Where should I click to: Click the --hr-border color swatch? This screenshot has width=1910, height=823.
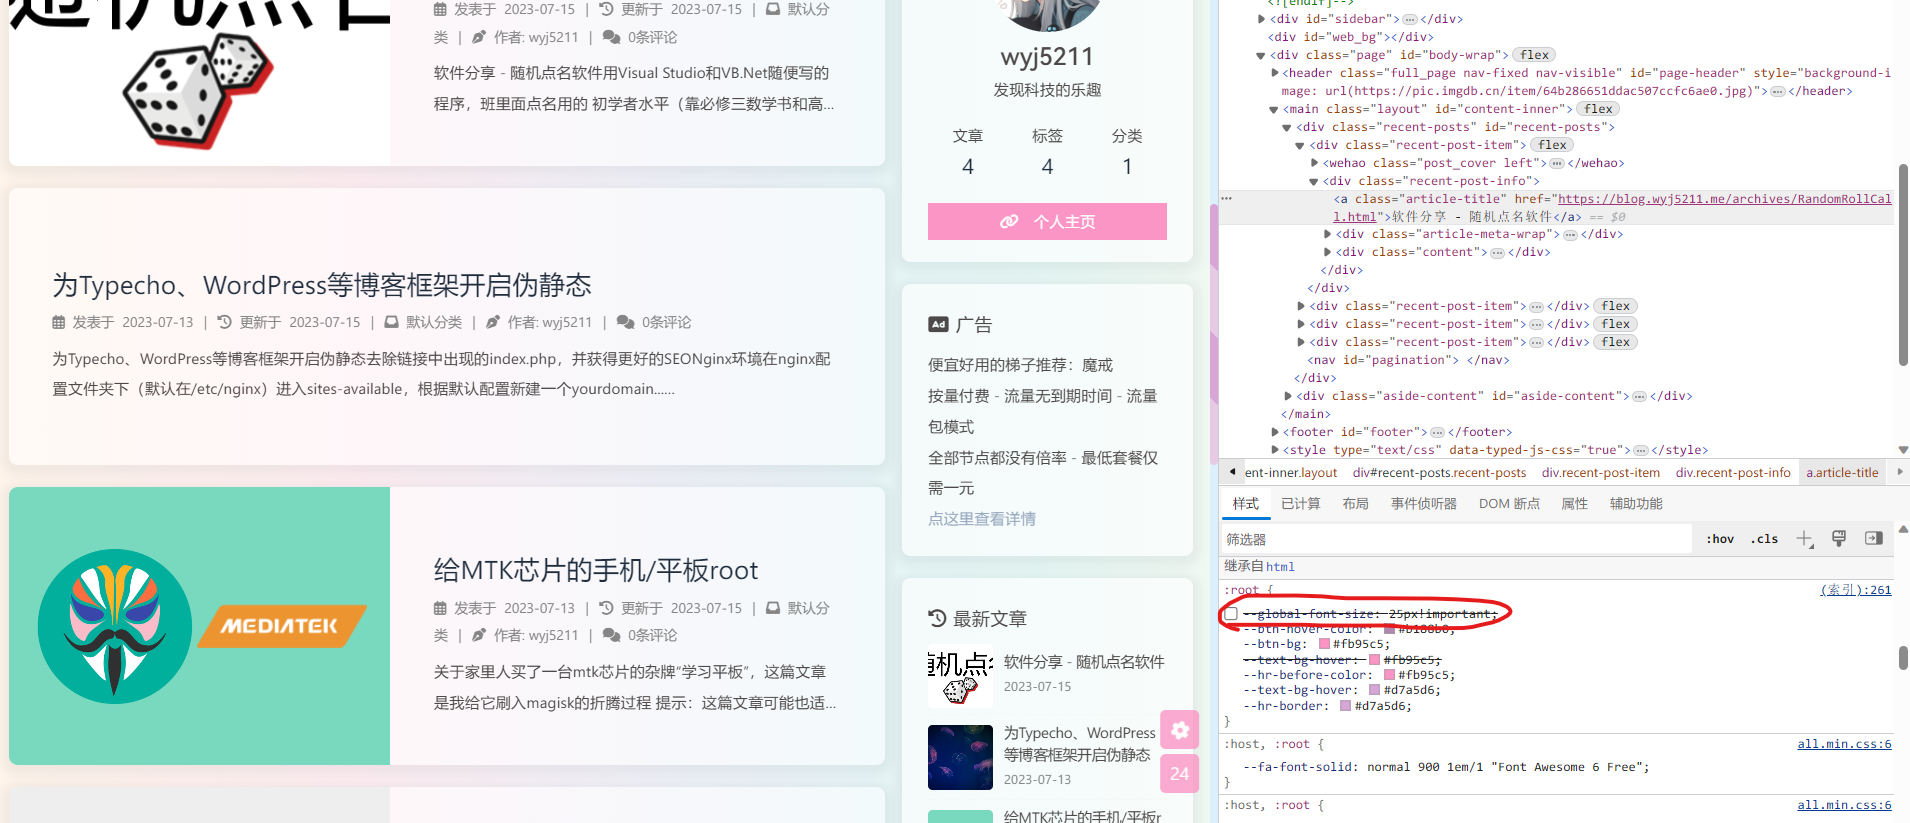pos(1345,706)
